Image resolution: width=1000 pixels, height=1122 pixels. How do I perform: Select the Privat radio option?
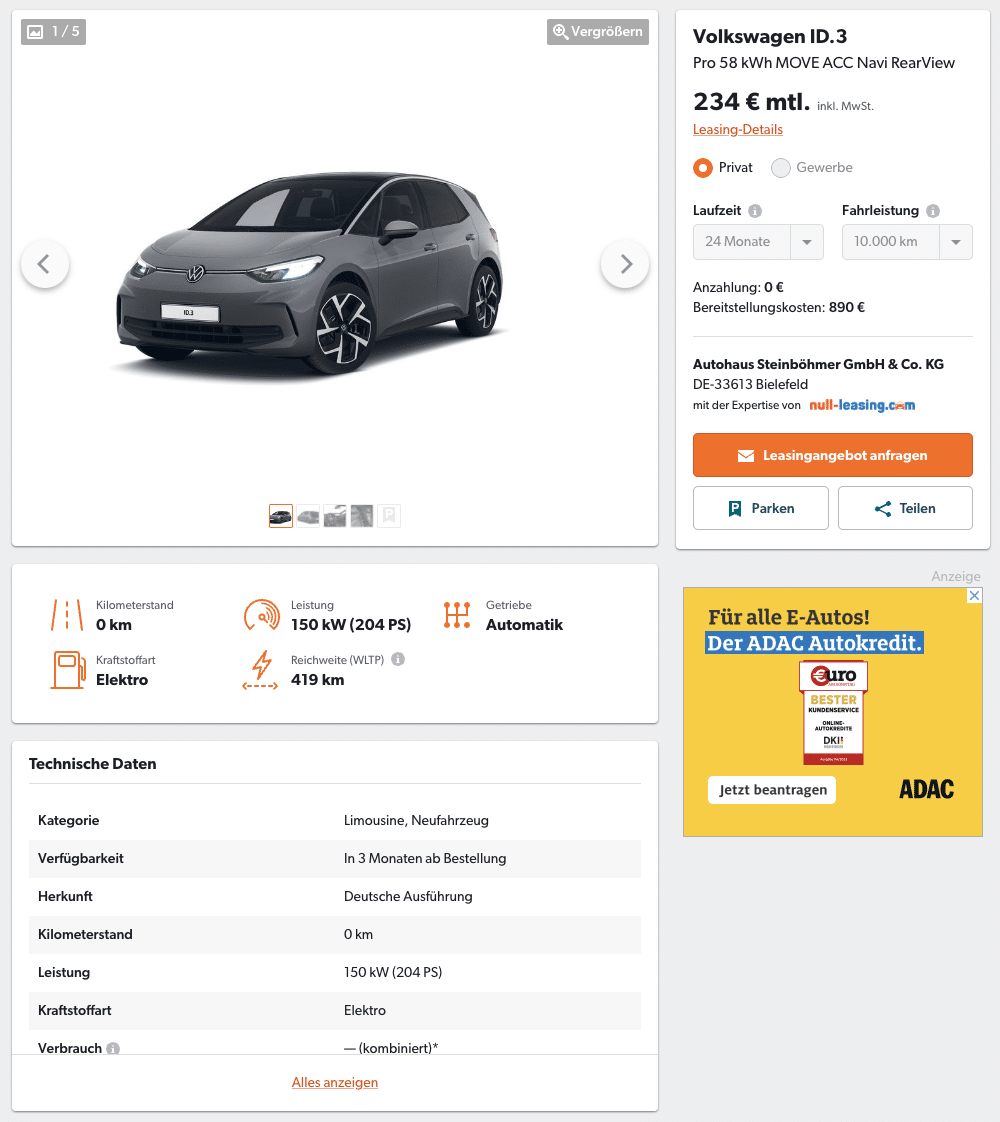click(x=702, y=167)
